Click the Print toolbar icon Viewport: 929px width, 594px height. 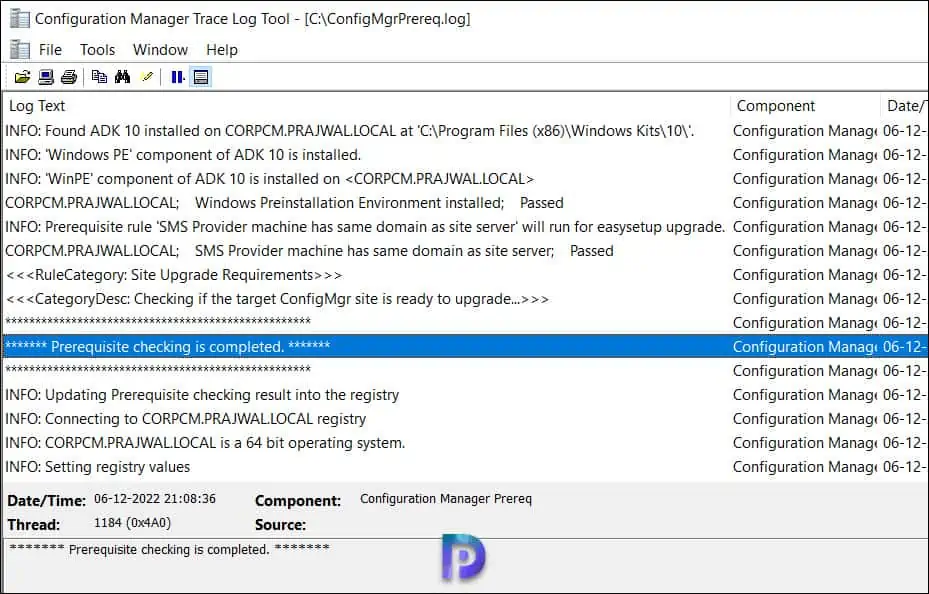coord(69,77)
